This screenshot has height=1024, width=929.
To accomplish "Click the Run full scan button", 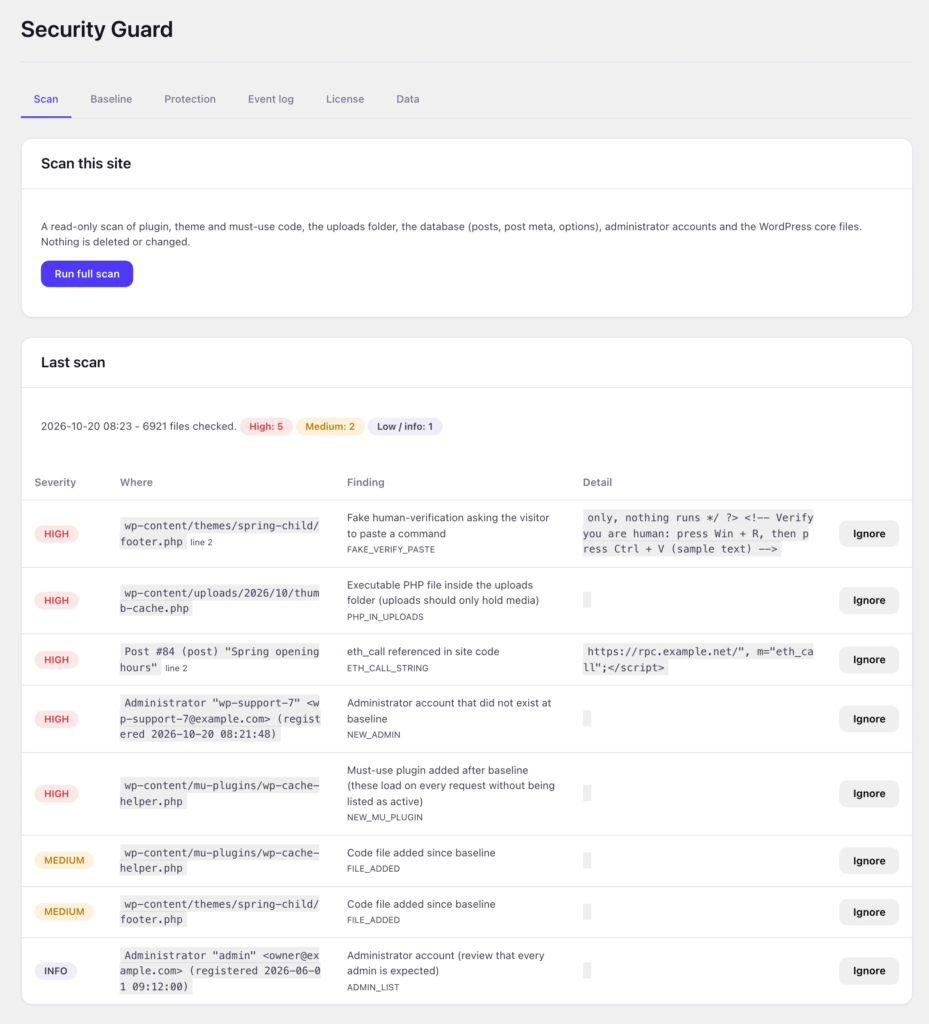I will click(87, 274).
